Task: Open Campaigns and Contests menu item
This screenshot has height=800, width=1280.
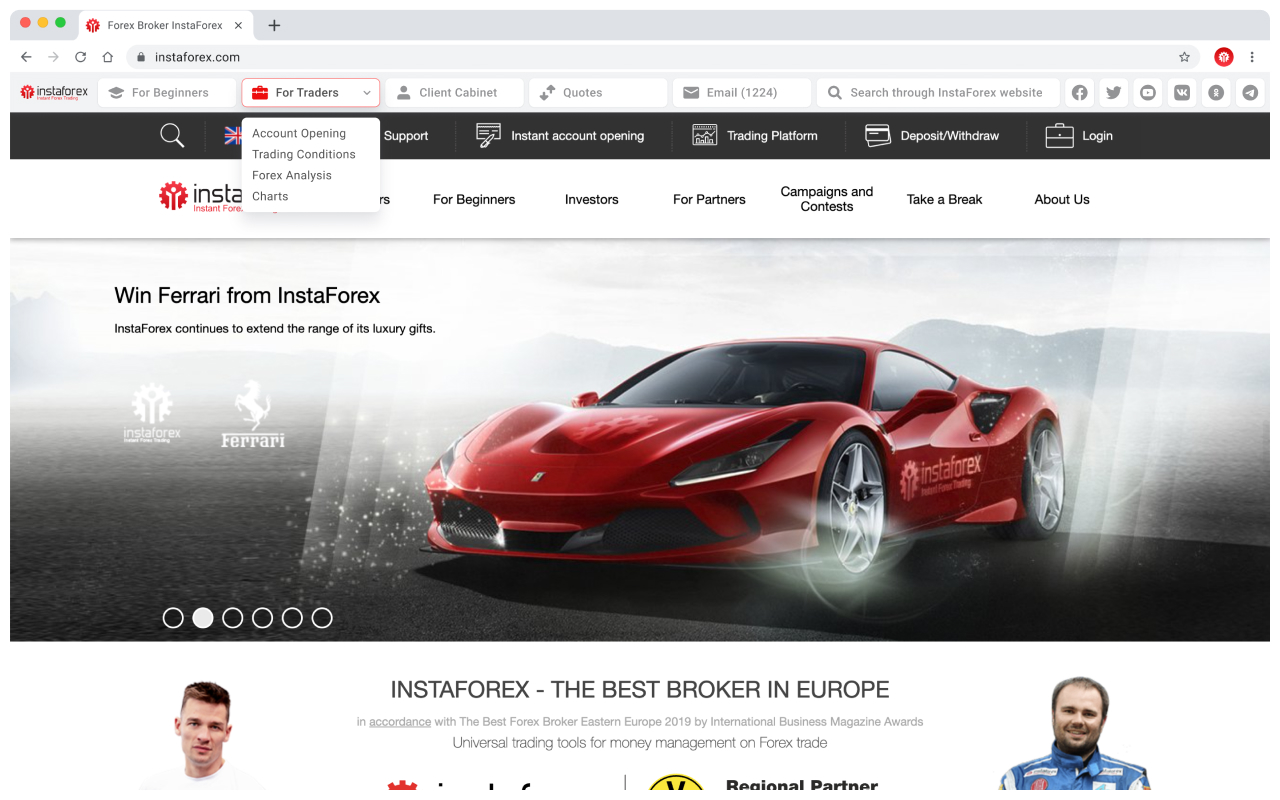Action: pos(827,199)
